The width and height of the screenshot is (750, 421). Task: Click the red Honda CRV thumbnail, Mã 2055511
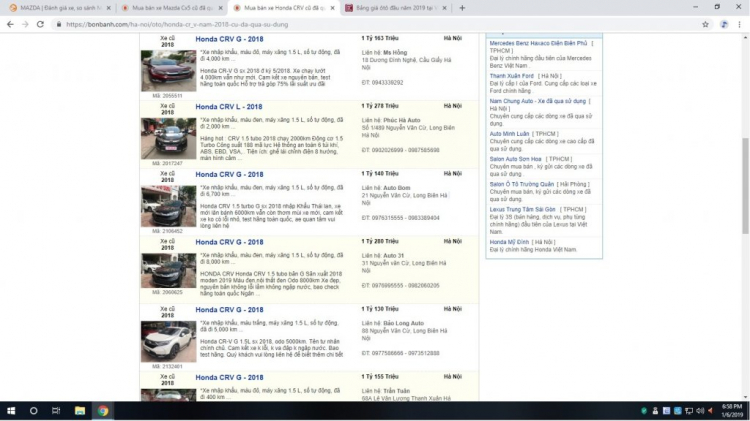[168, 71]
